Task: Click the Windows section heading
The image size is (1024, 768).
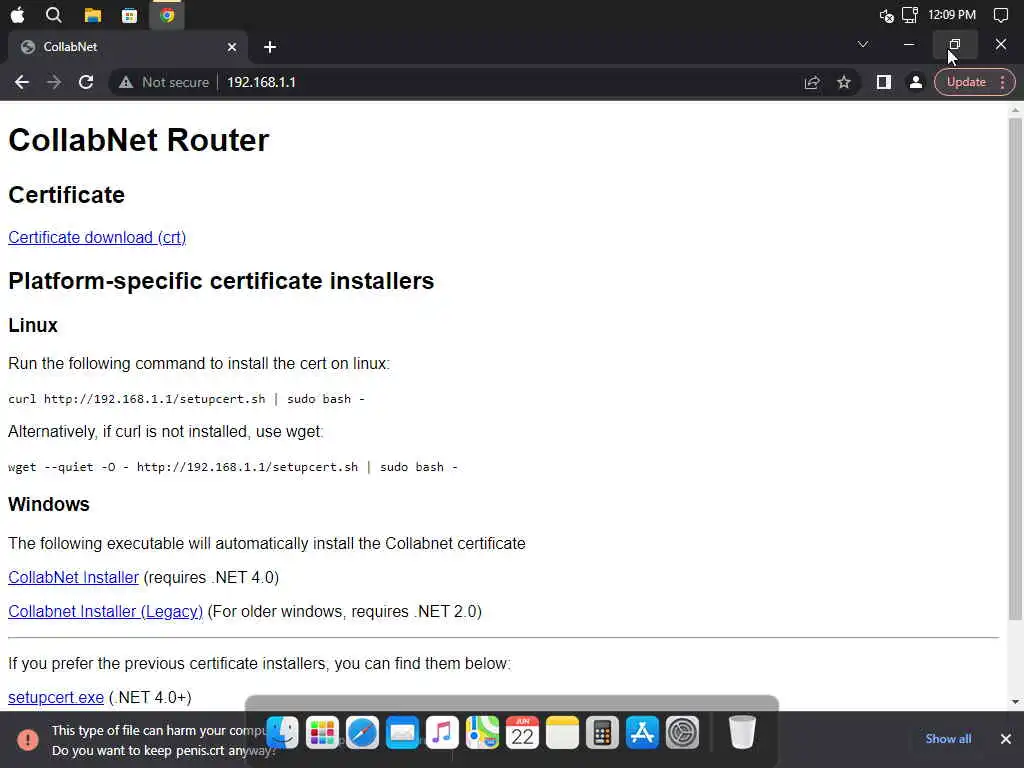Action: tap(49, 504)
